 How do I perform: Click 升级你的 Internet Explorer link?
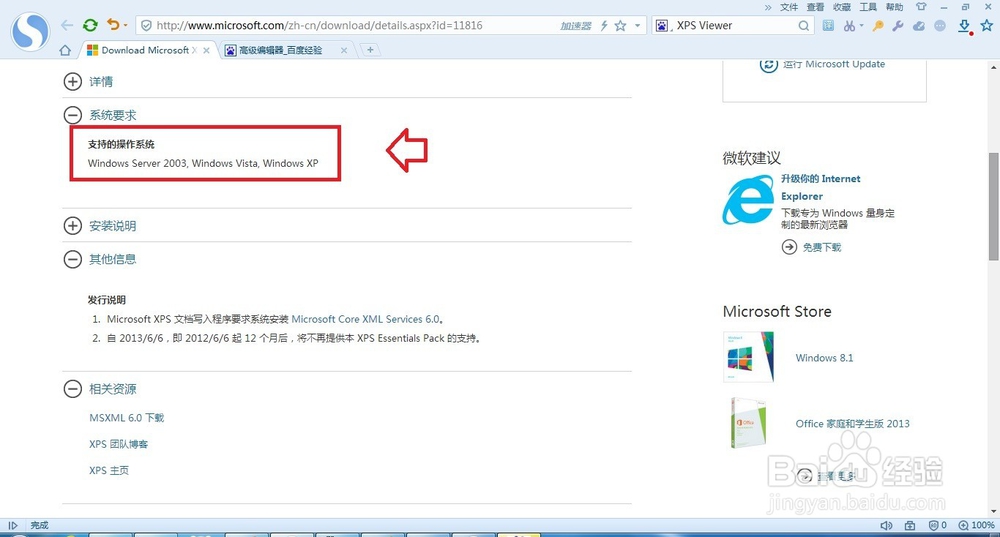pyautogui.click(x=821, y=188)
